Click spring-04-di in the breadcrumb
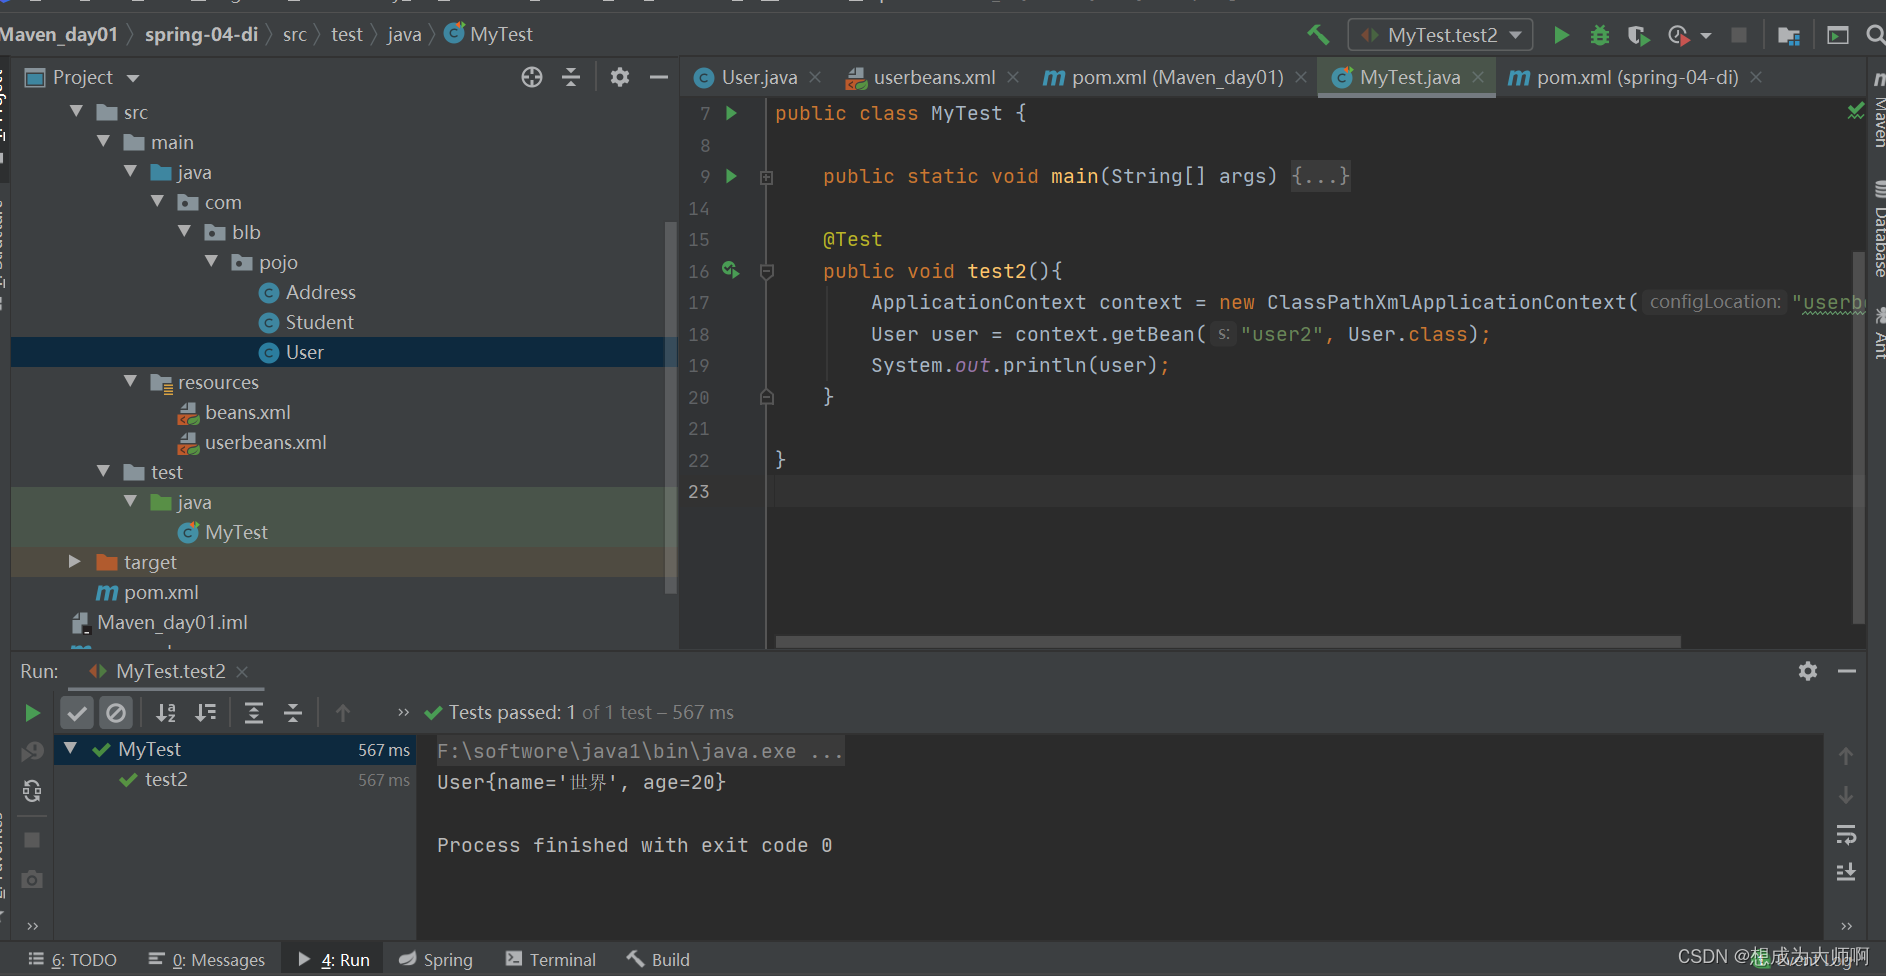1886x976 pixels. click(201, 34)
